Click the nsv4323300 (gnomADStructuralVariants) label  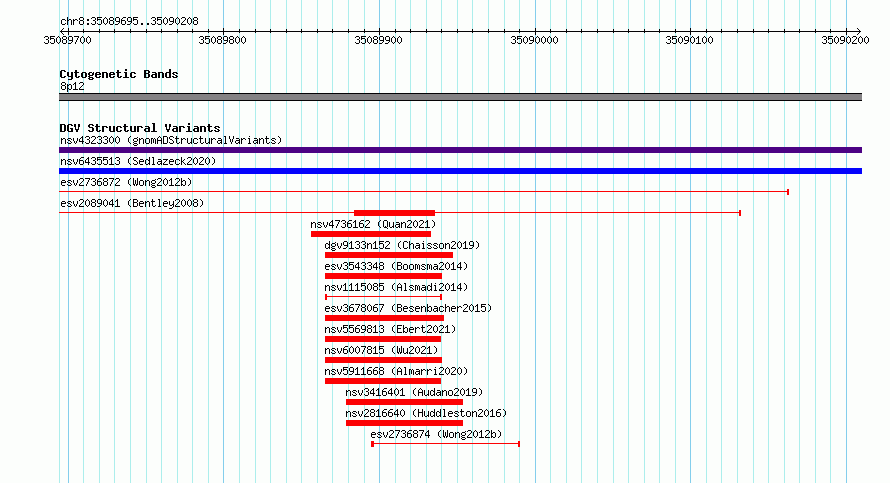pos(171,140)
